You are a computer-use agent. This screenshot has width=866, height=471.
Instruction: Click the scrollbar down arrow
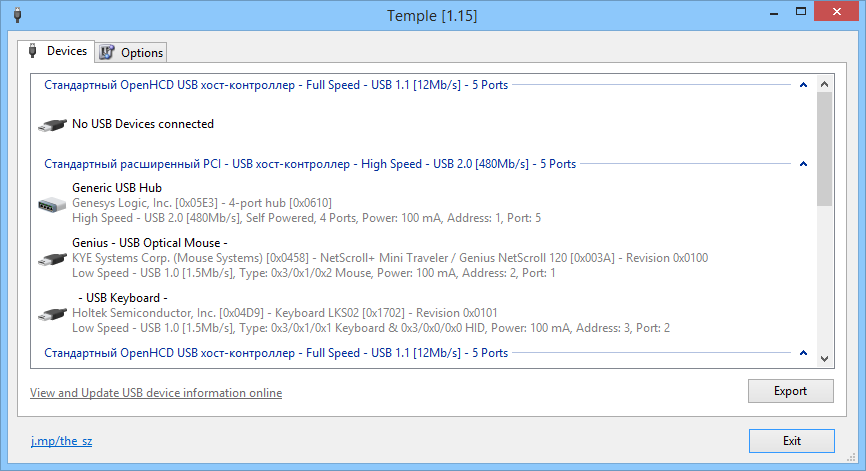coord(824,357)
